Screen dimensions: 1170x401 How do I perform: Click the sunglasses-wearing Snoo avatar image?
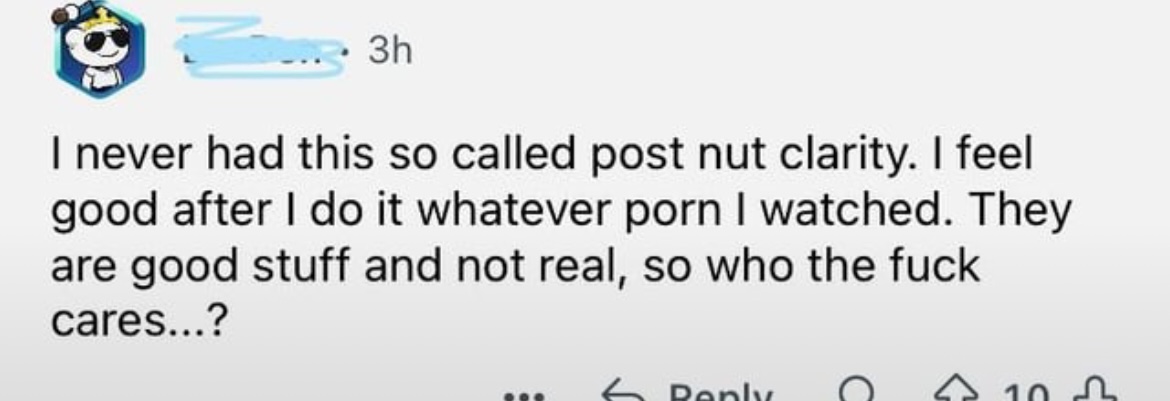(x=100, y=51)
